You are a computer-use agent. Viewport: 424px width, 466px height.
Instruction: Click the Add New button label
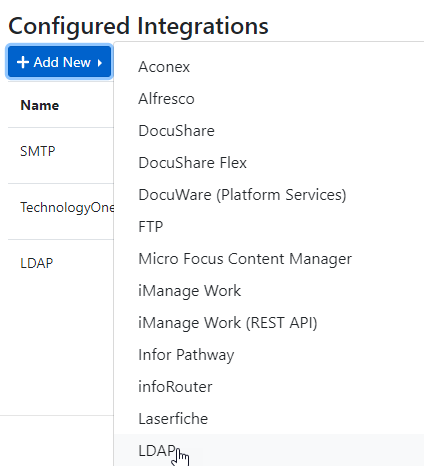pyautogui.click(x=62, y=62)
